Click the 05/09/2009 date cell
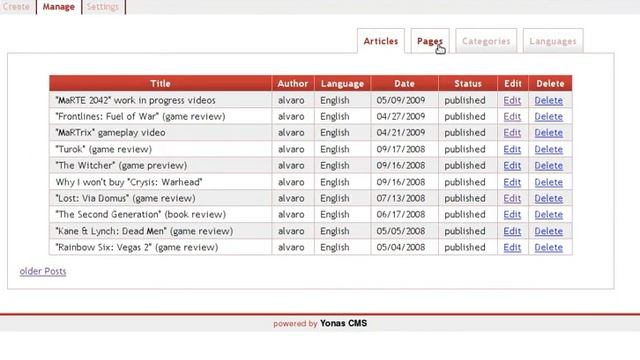Image resolution: width=640 pixels, height=360 pixels. tap(404, 100)
